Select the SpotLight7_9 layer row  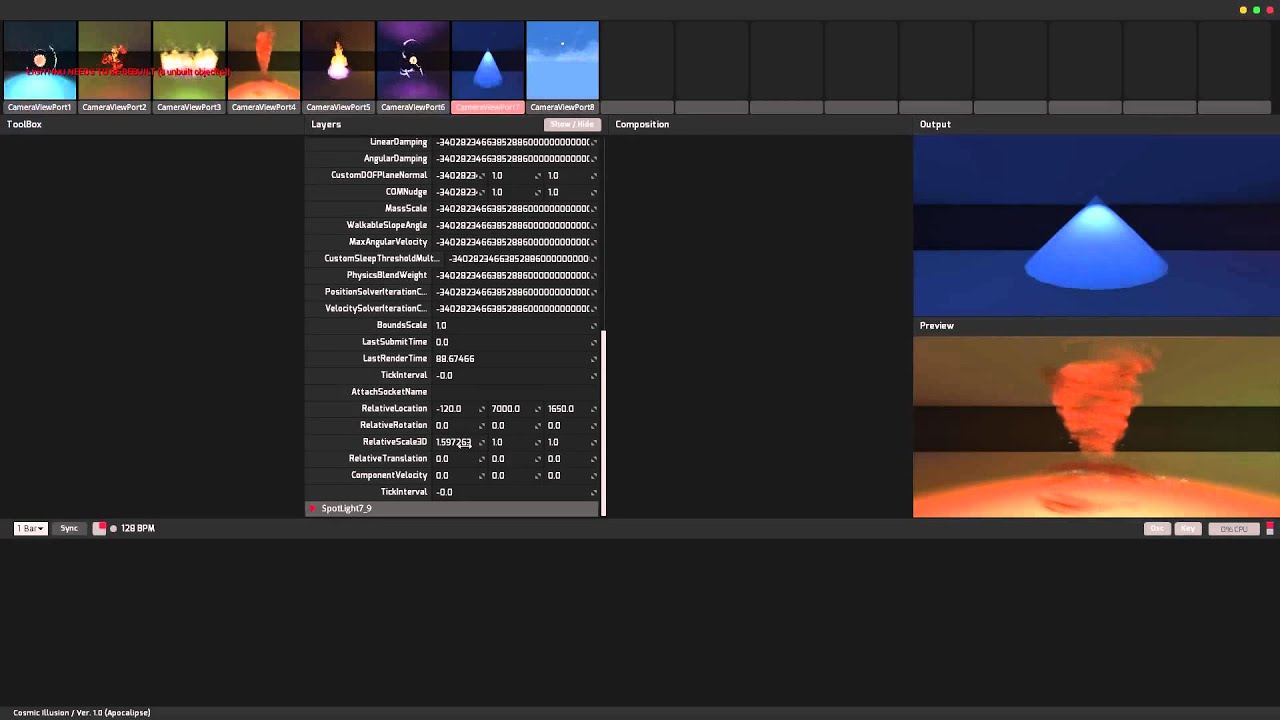tap(452, 509)
